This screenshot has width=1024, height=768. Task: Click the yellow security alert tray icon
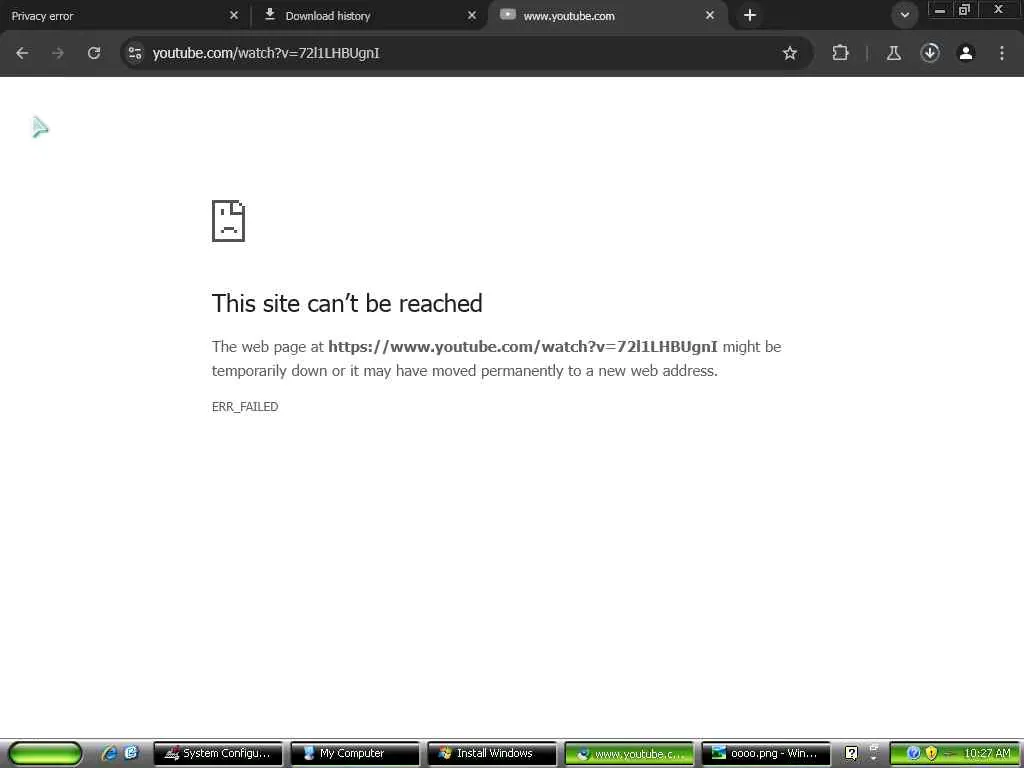(931, 754)
